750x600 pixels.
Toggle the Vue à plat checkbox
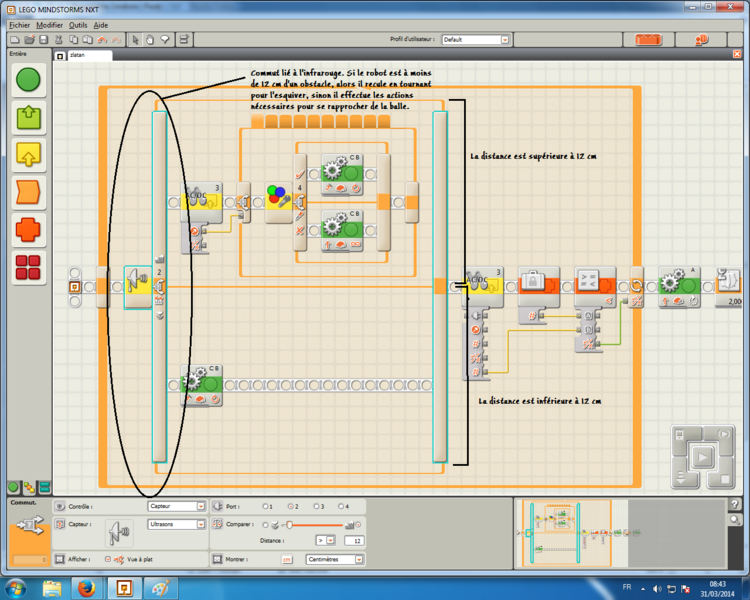pyautogui.click(x=108, y=559)
